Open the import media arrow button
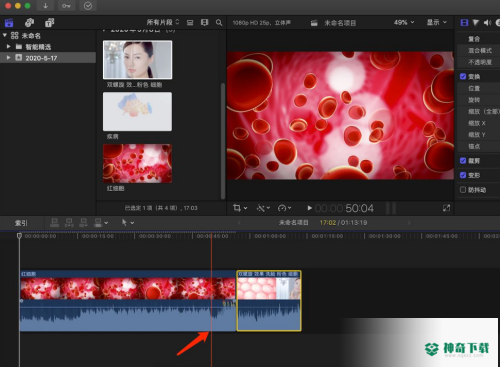The image size is (500, 367). click(x=45, y=6)
